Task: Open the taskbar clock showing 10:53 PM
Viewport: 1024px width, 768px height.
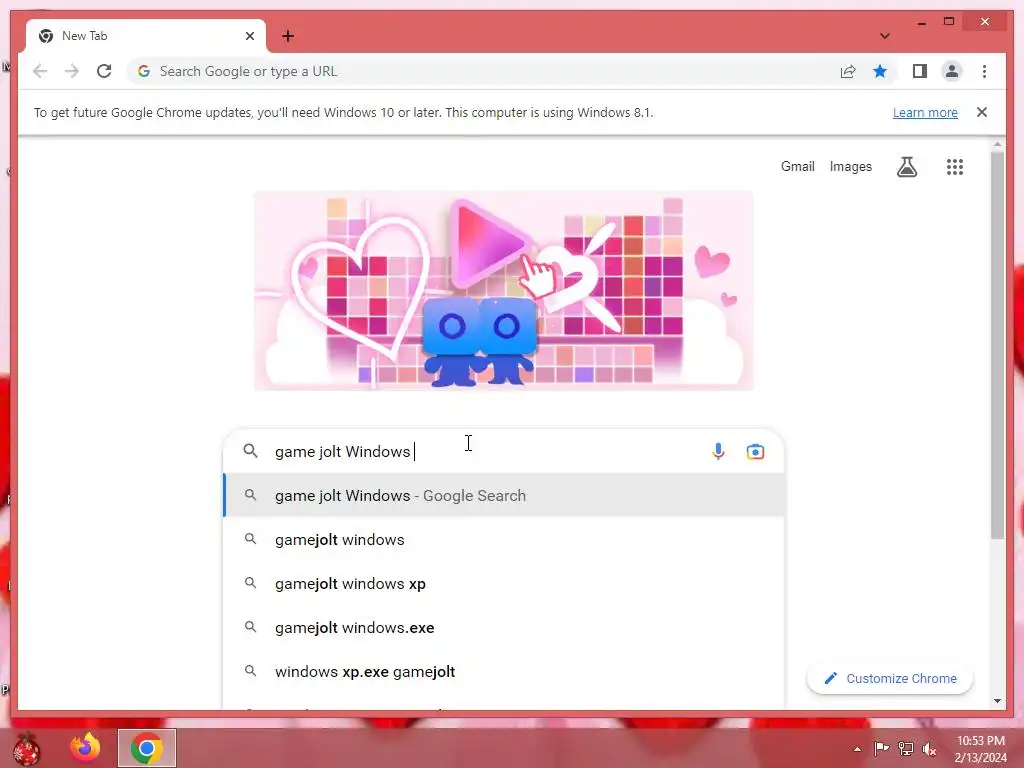Action: click(x=980, y=749)
